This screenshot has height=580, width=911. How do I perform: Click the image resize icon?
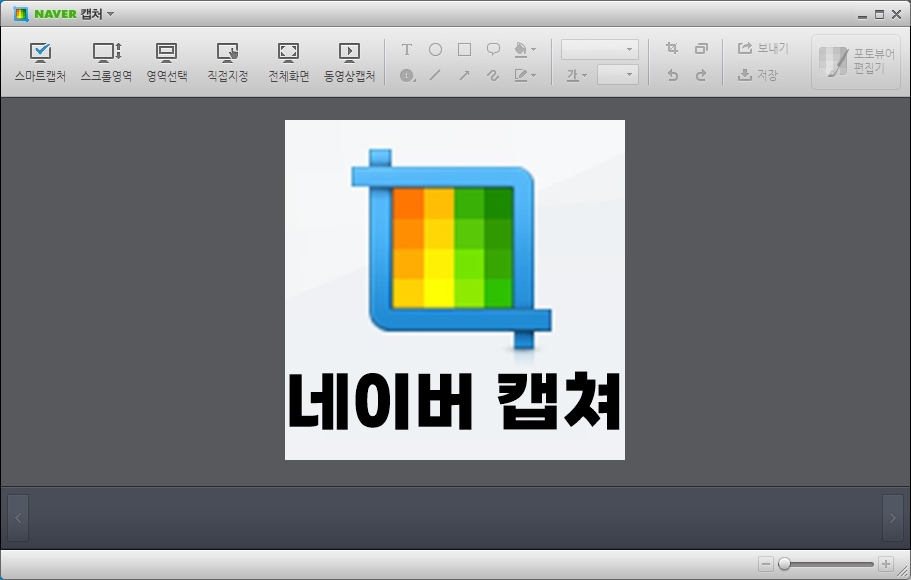point(701,49)
